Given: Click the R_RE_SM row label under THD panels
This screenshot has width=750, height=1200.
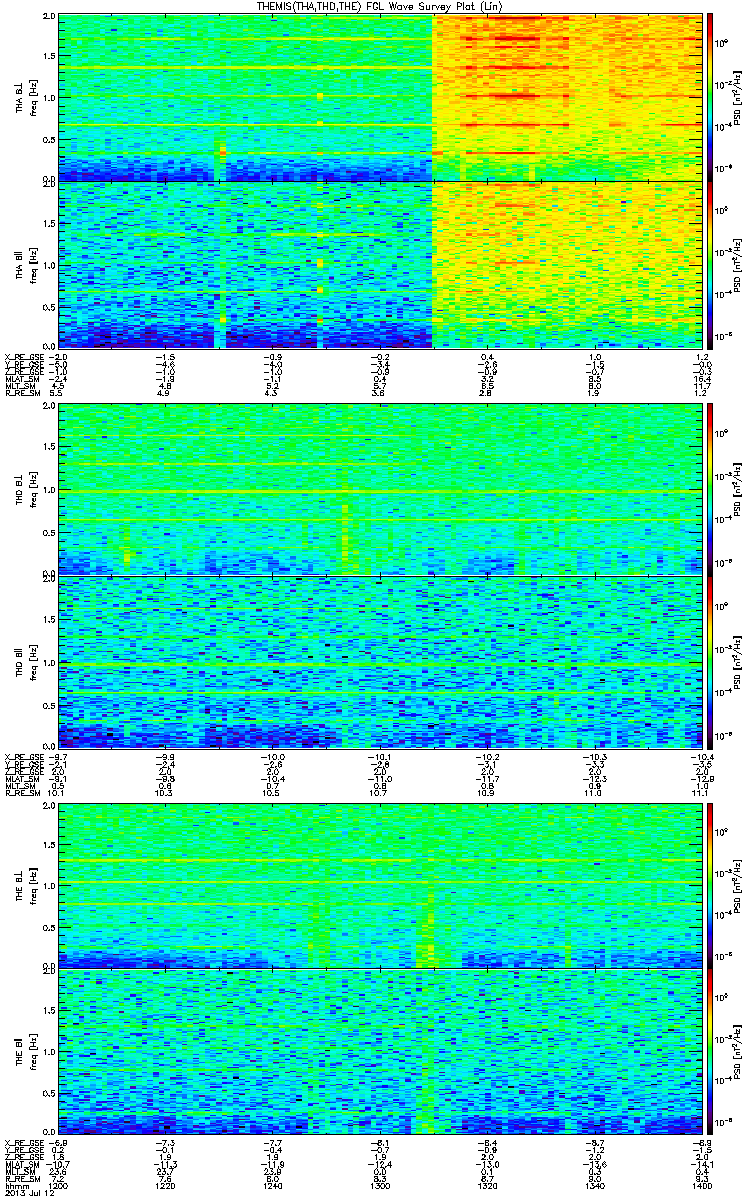Looking at the screenshot, I should point(21,793).
